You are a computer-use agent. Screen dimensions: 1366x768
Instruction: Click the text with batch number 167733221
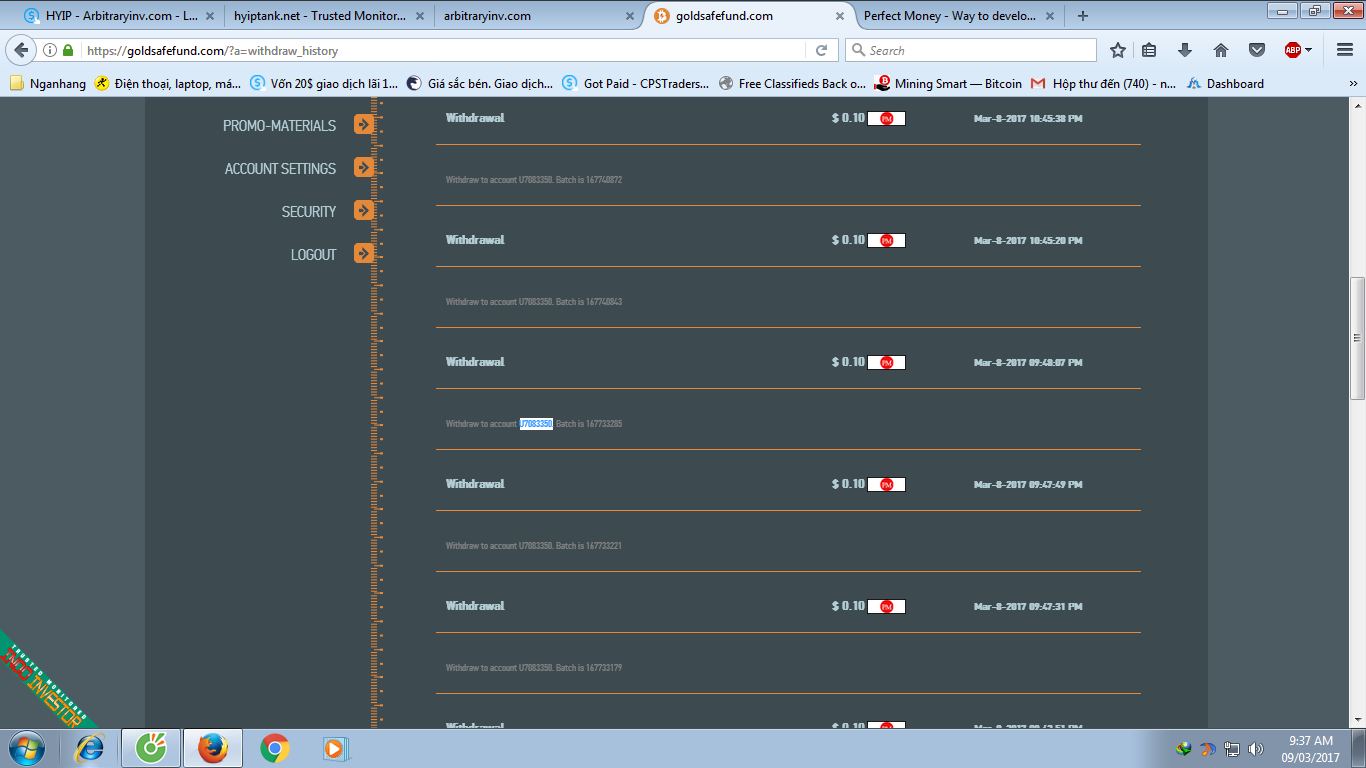pyautogui.click(x=534, y=546)
